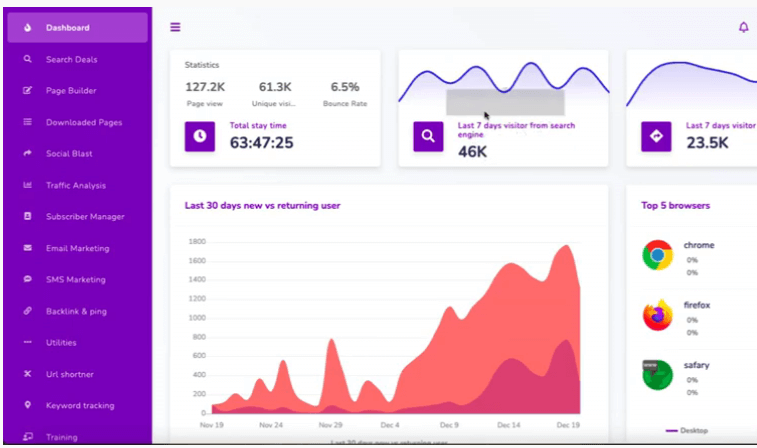The image size is (757, 448).
Task: Click the 63:47:25 stay time
Action: click(261, 143)
